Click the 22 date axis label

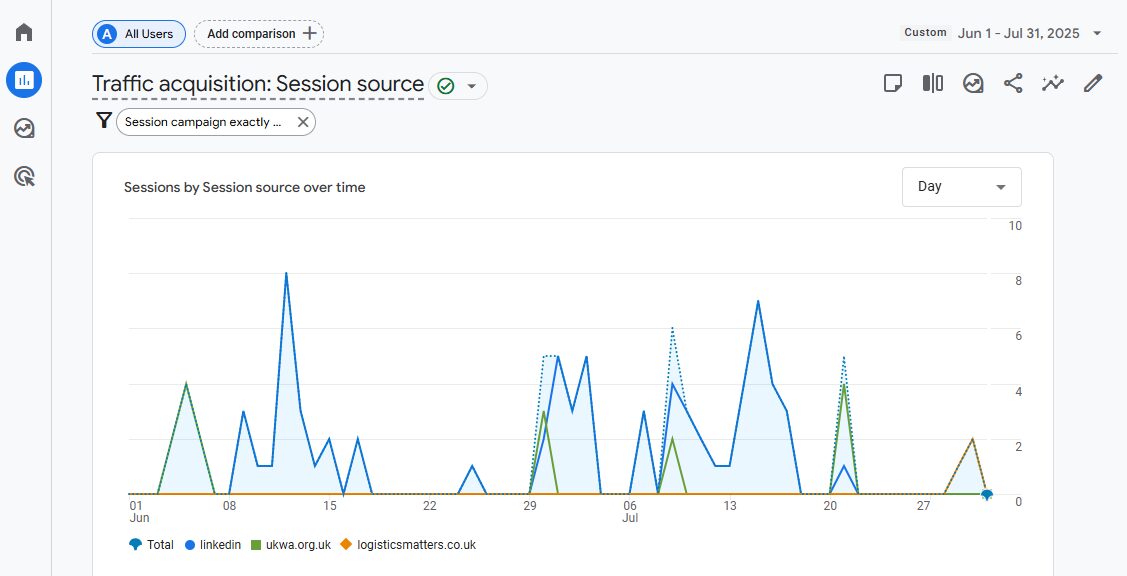click(x=429, y=506)
